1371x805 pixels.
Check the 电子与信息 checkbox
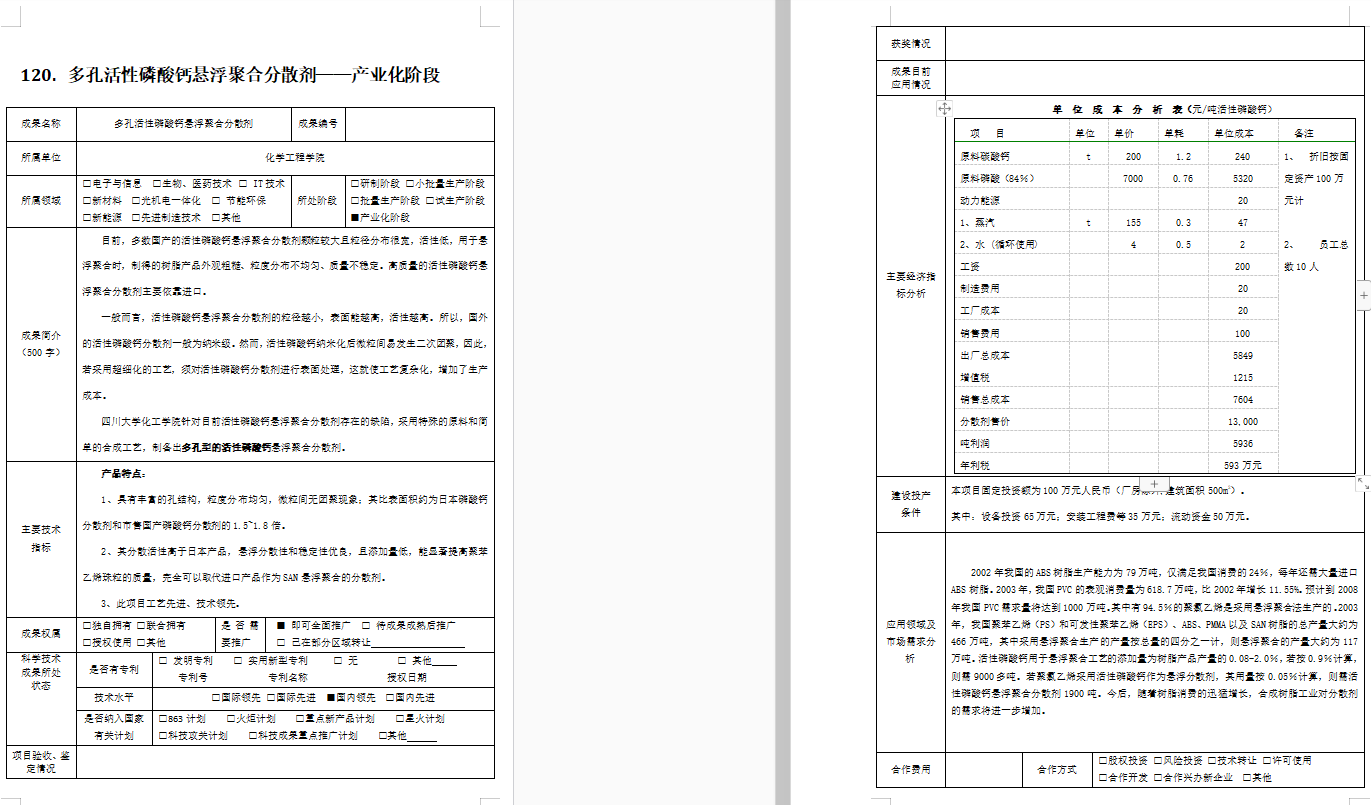coord(87,184)
